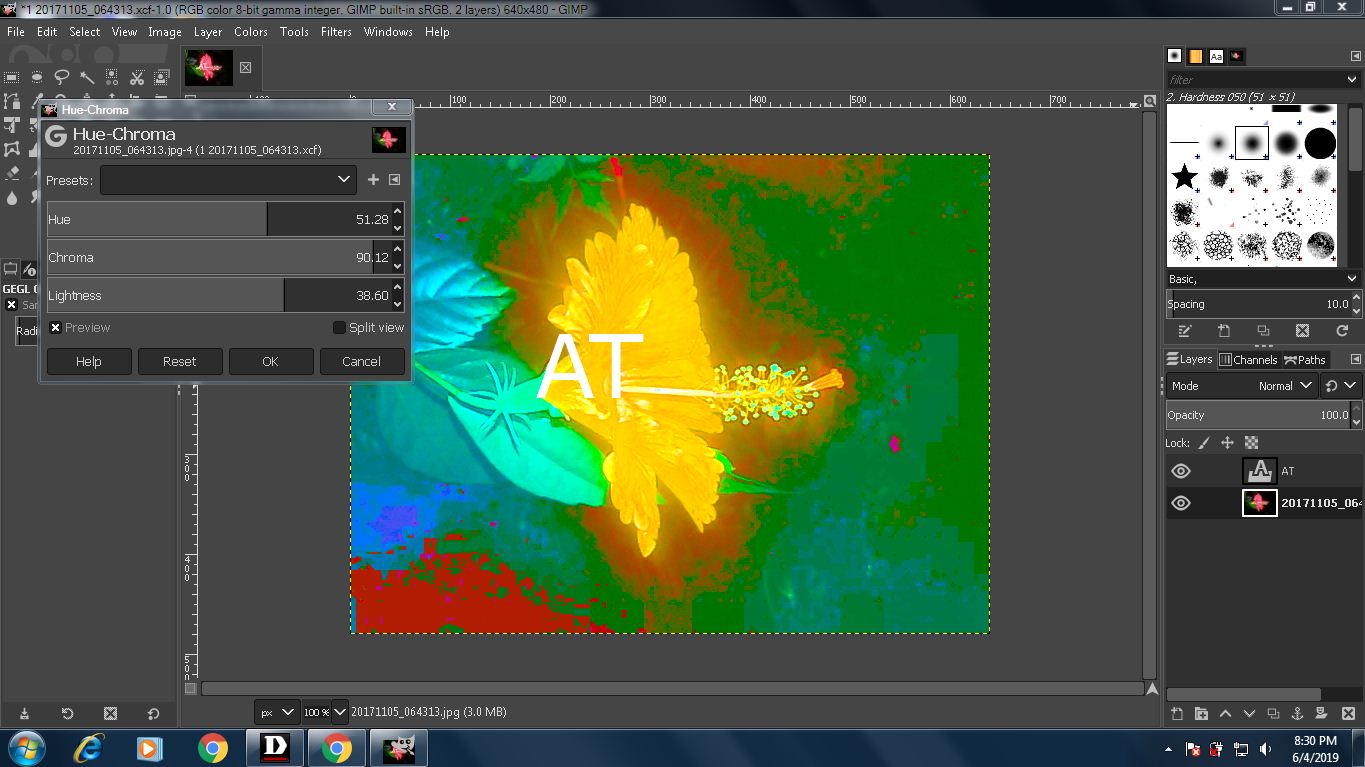This screenshot has width=1365, height=767.
Task: Restore a tool preset
Action: click(67, 714)
